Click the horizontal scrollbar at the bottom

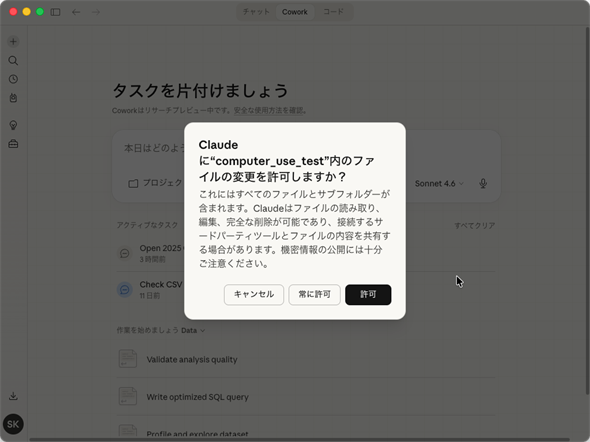pos(299,439)
